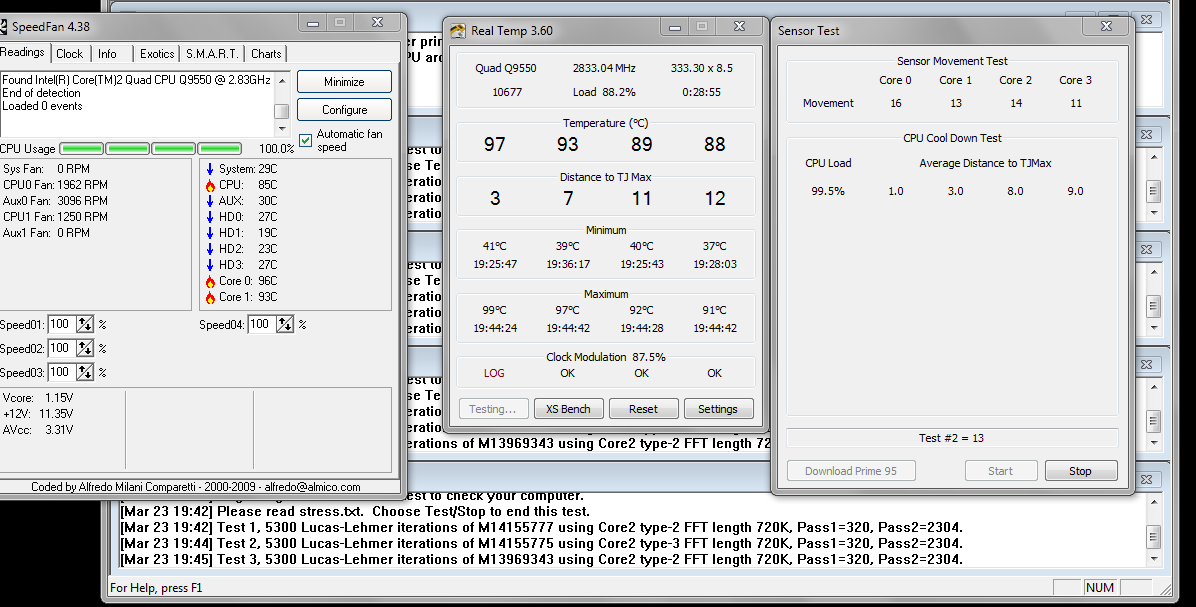Click the blue arrow icon beside HD0: 27C
Image resolution: width=1196 pixels, height=607 pixels.
click(210, 217)
